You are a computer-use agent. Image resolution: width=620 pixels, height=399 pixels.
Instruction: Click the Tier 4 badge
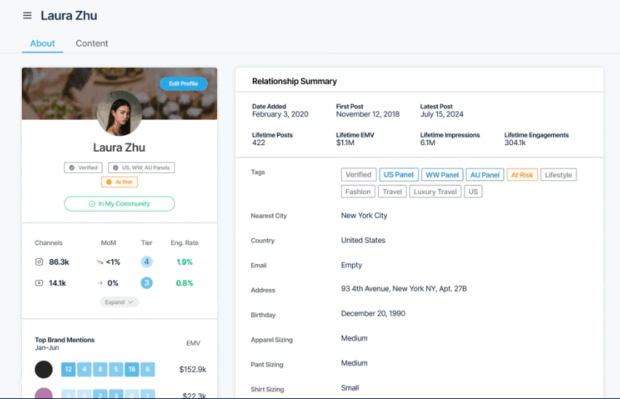(147, 262)
